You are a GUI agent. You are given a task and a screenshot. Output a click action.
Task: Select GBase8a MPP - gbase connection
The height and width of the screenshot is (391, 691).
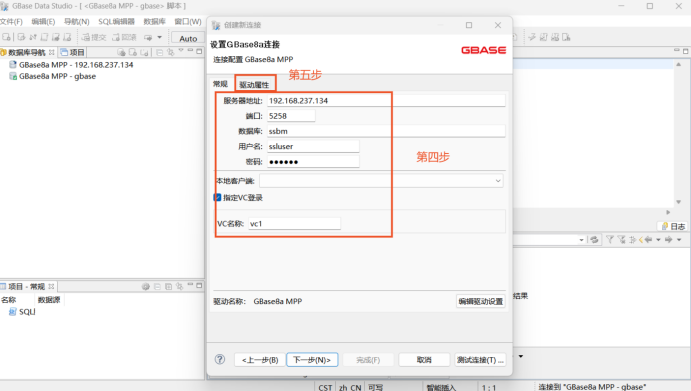[52, 76]
